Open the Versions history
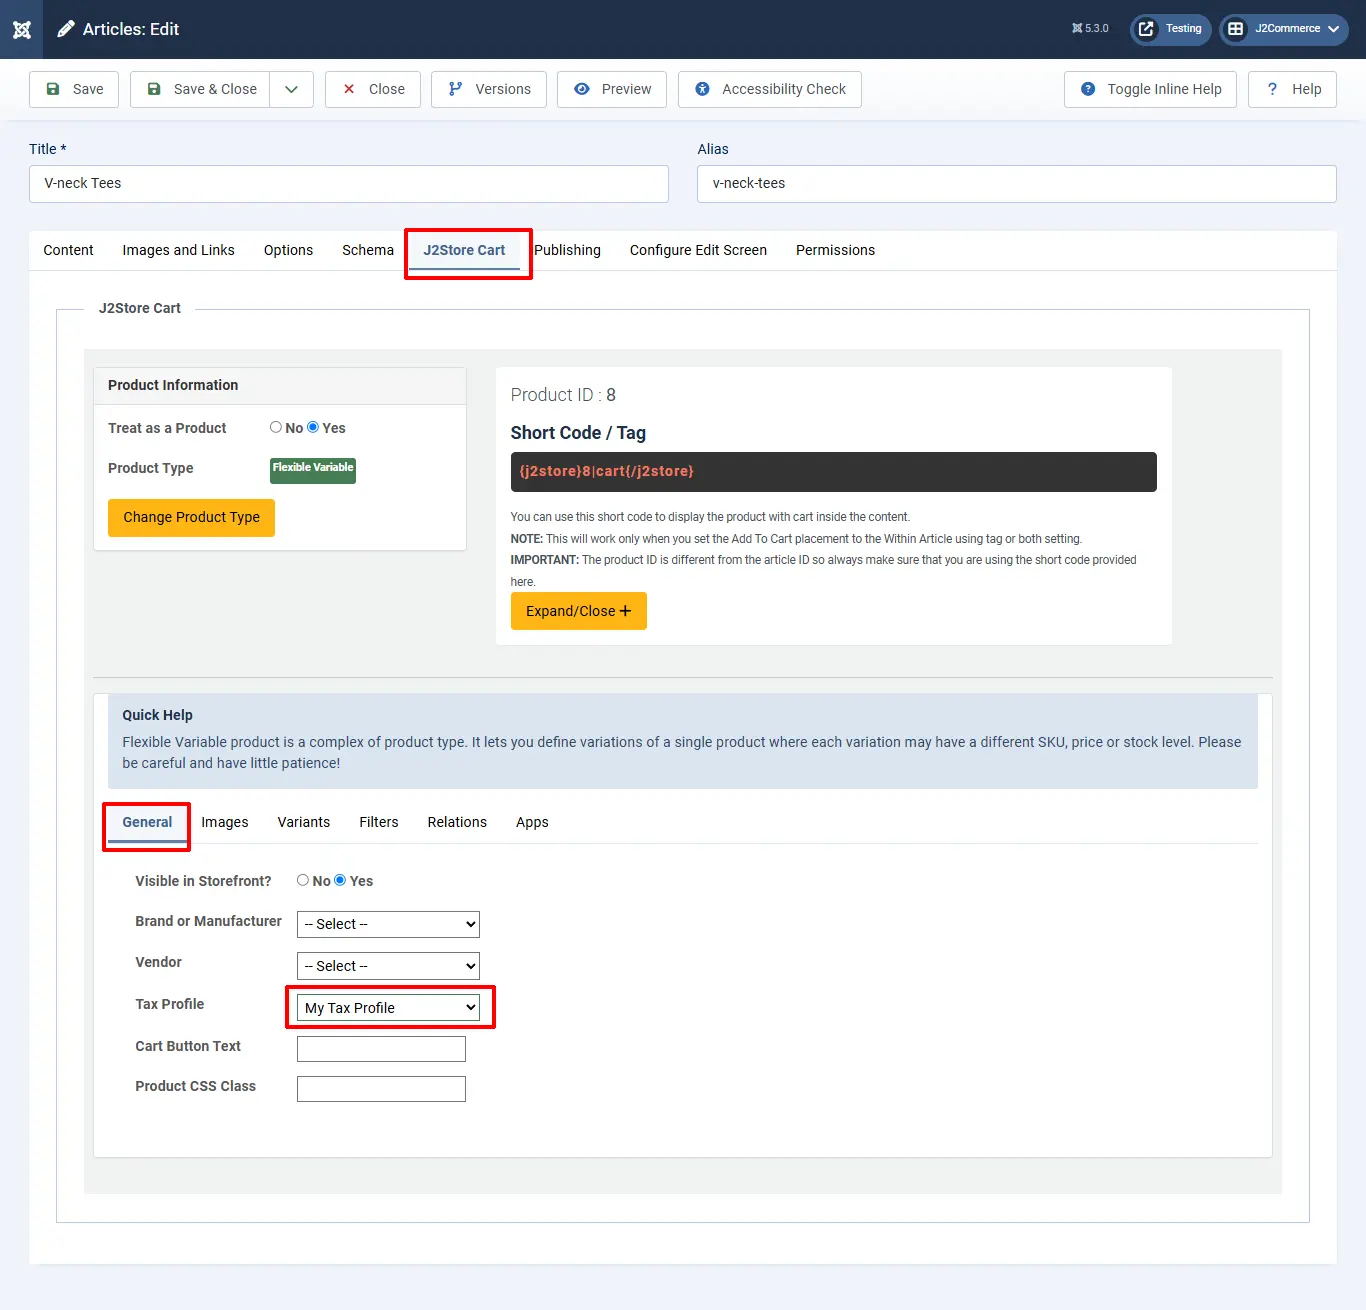The width and height of the screenshot is (1366, 1310). (489, 89)
